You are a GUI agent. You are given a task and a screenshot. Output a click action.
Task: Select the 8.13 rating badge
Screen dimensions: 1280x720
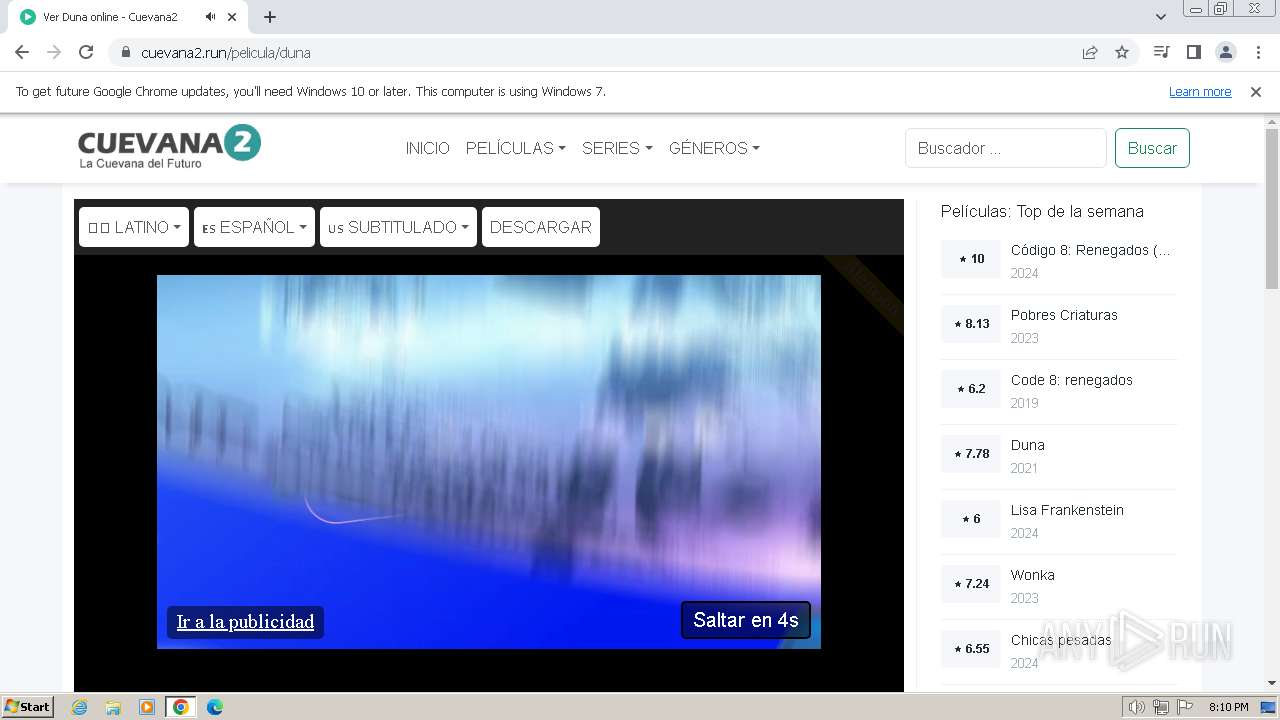pos(971,324)
